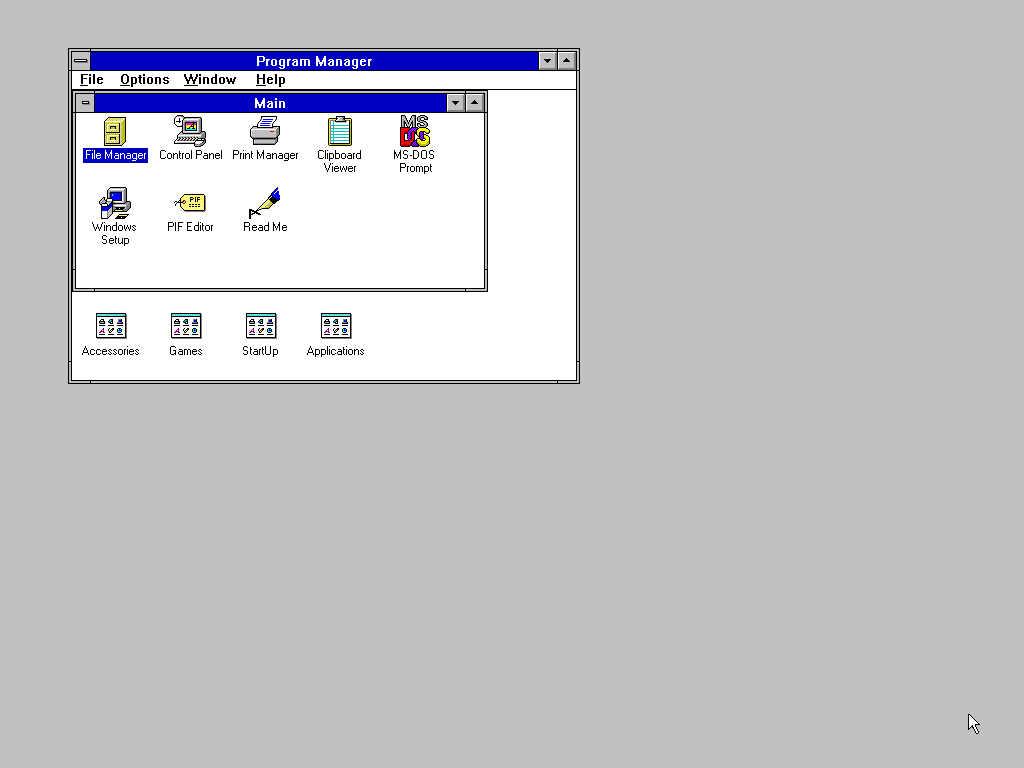
Task: Select the StartUp program group icon
Action: 261,326
